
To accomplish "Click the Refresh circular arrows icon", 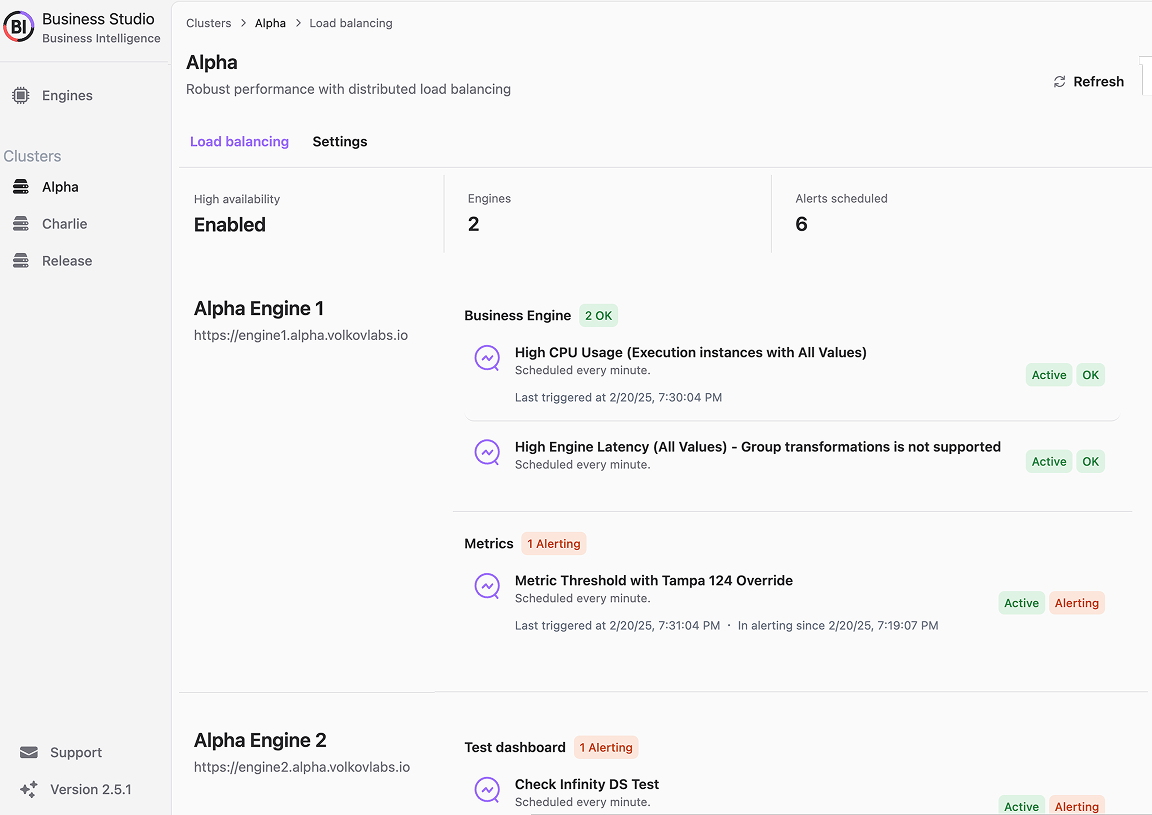I will (x=1059, y=82).
